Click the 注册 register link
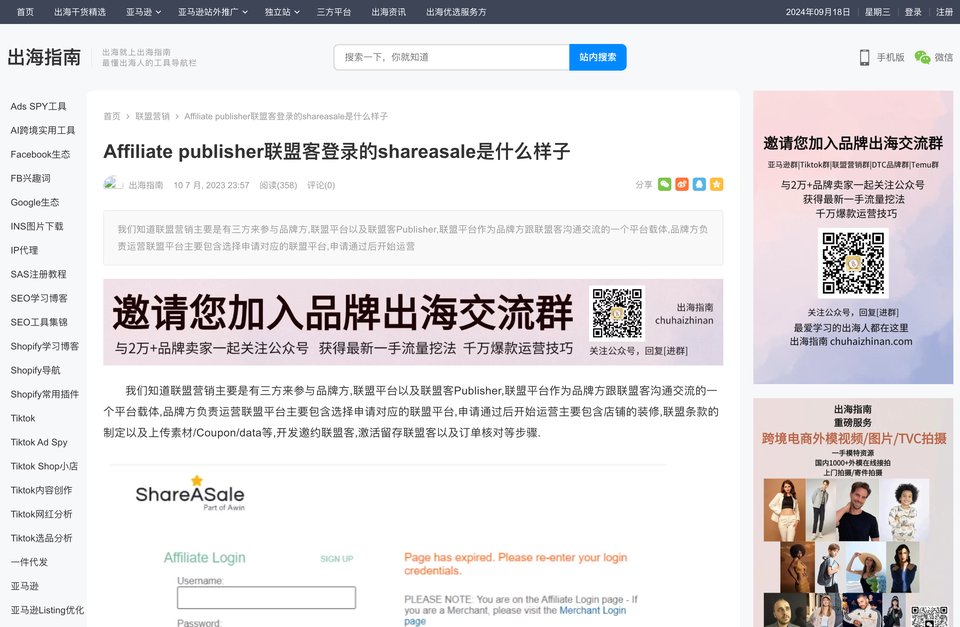960x627 pixels. 944,12
